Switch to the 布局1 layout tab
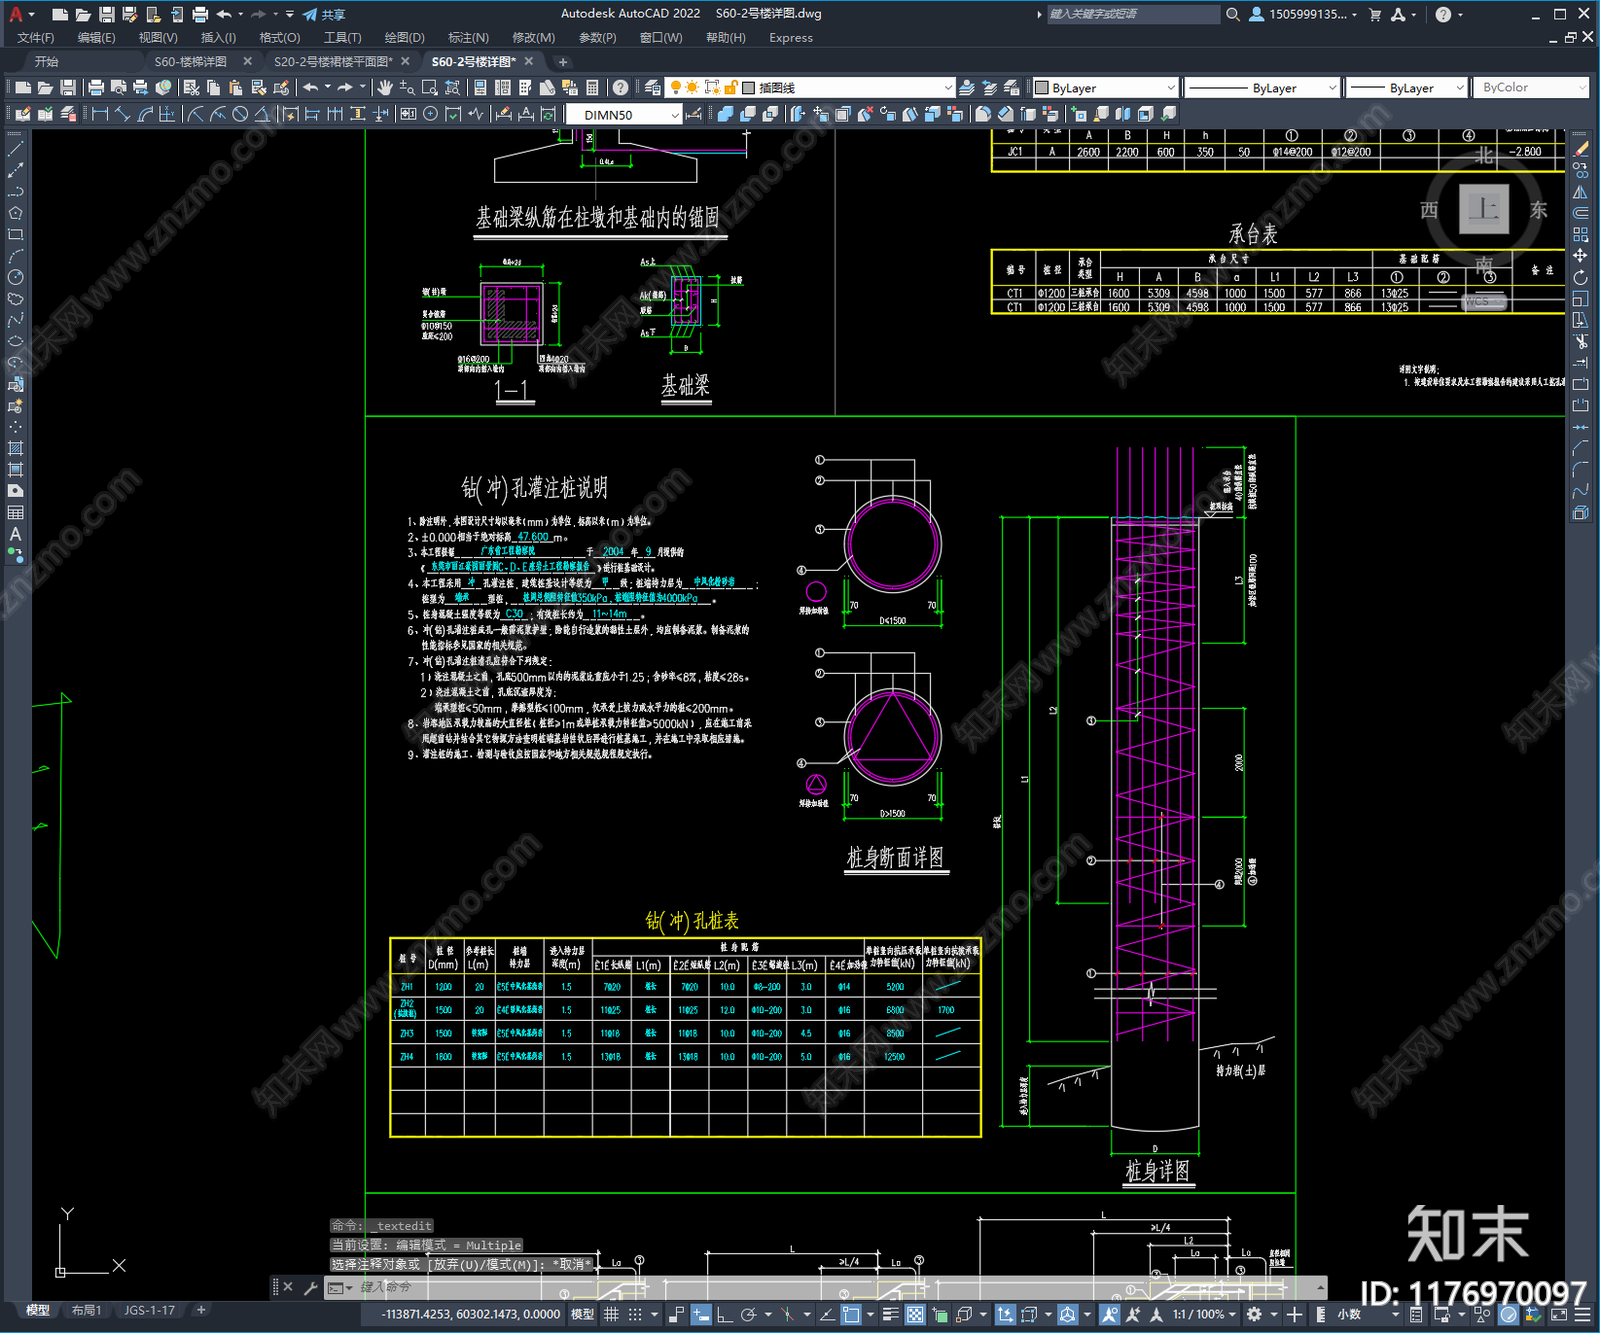1600x1333 pixels. 86,1310
